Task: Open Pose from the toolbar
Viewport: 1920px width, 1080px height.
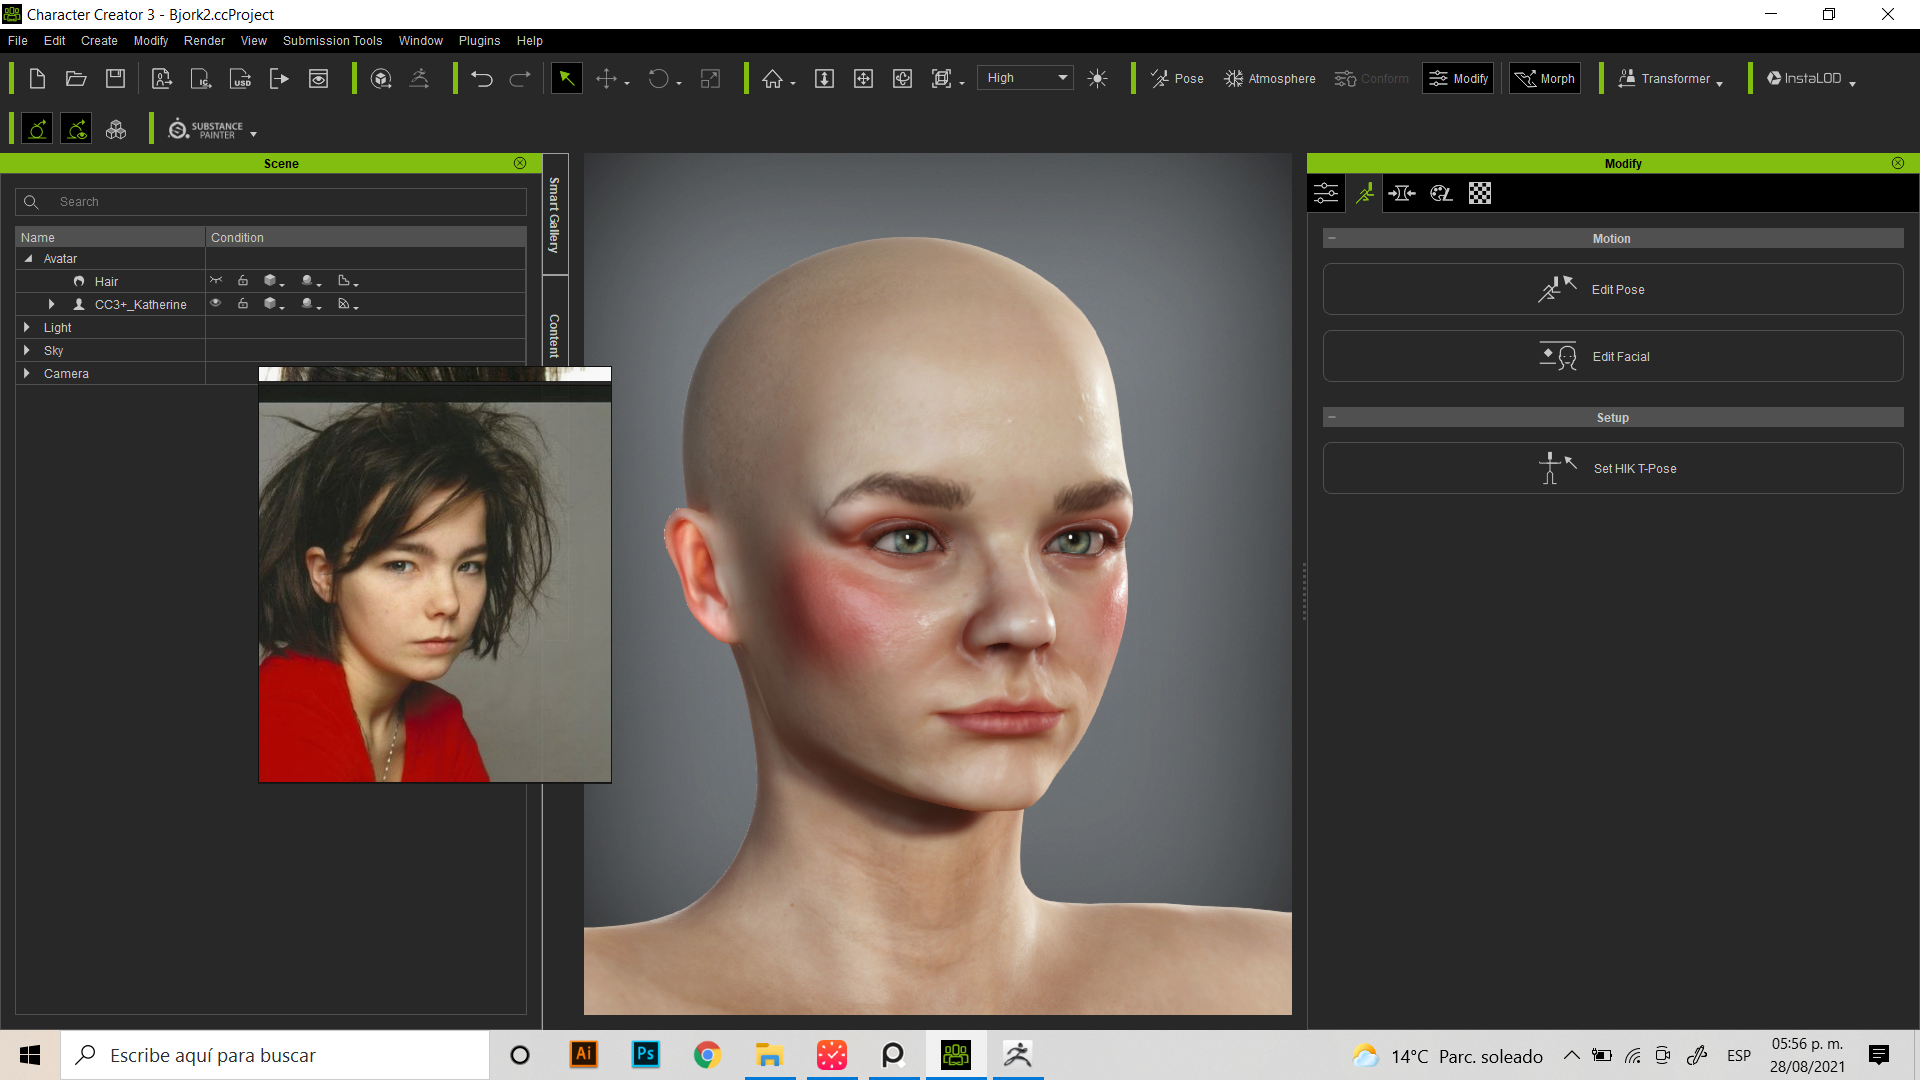Action: pos(1177,79)
